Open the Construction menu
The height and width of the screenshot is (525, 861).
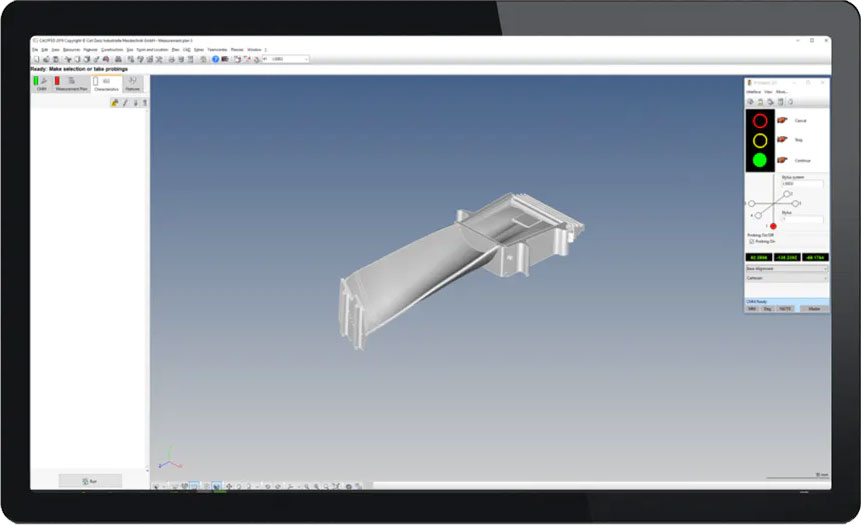[x=112, y=50]
